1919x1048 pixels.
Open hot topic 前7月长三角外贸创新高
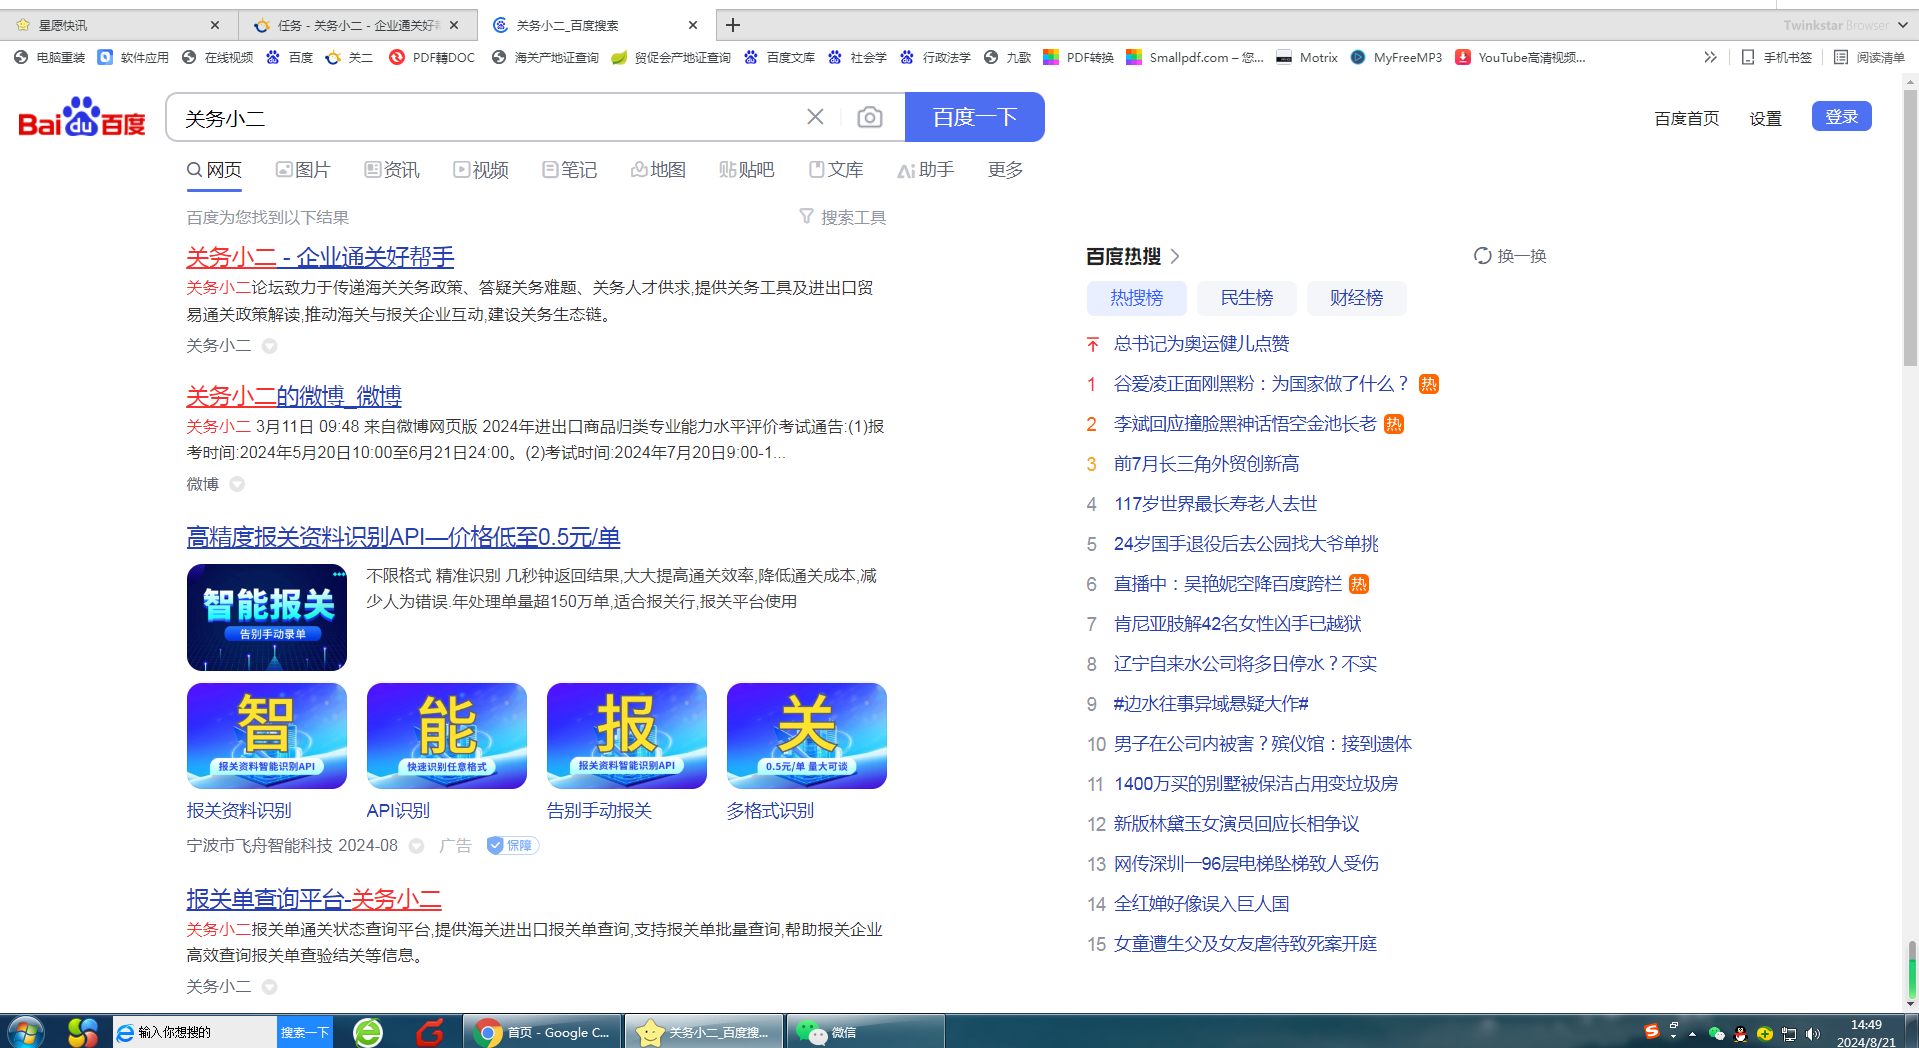(1207, 464)
